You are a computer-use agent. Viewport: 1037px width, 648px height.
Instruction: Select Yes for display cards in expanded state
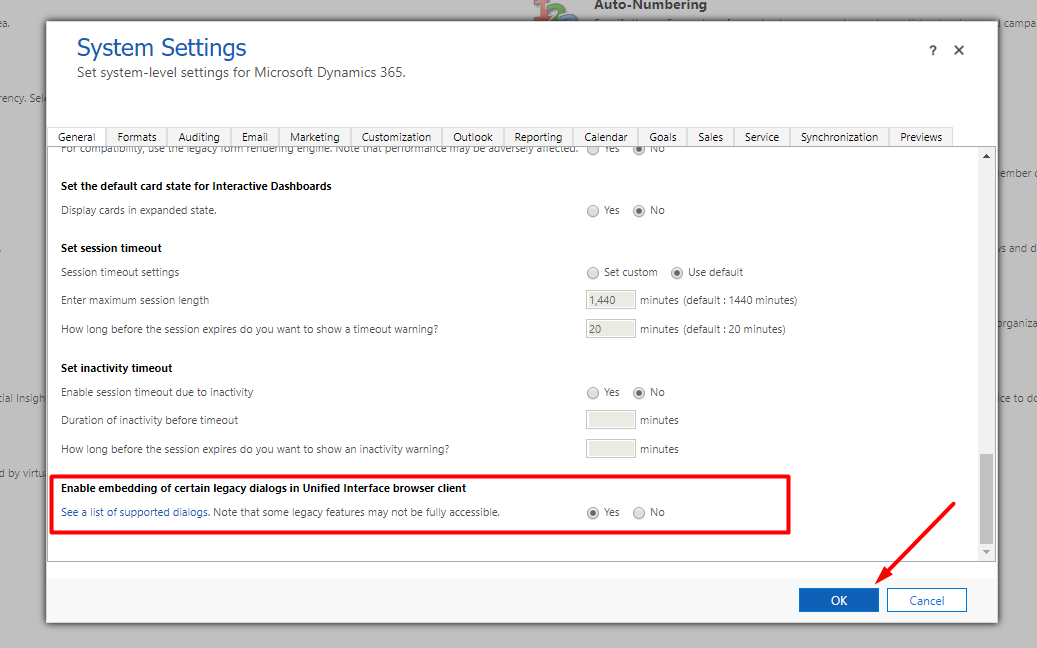click(593, 211)
